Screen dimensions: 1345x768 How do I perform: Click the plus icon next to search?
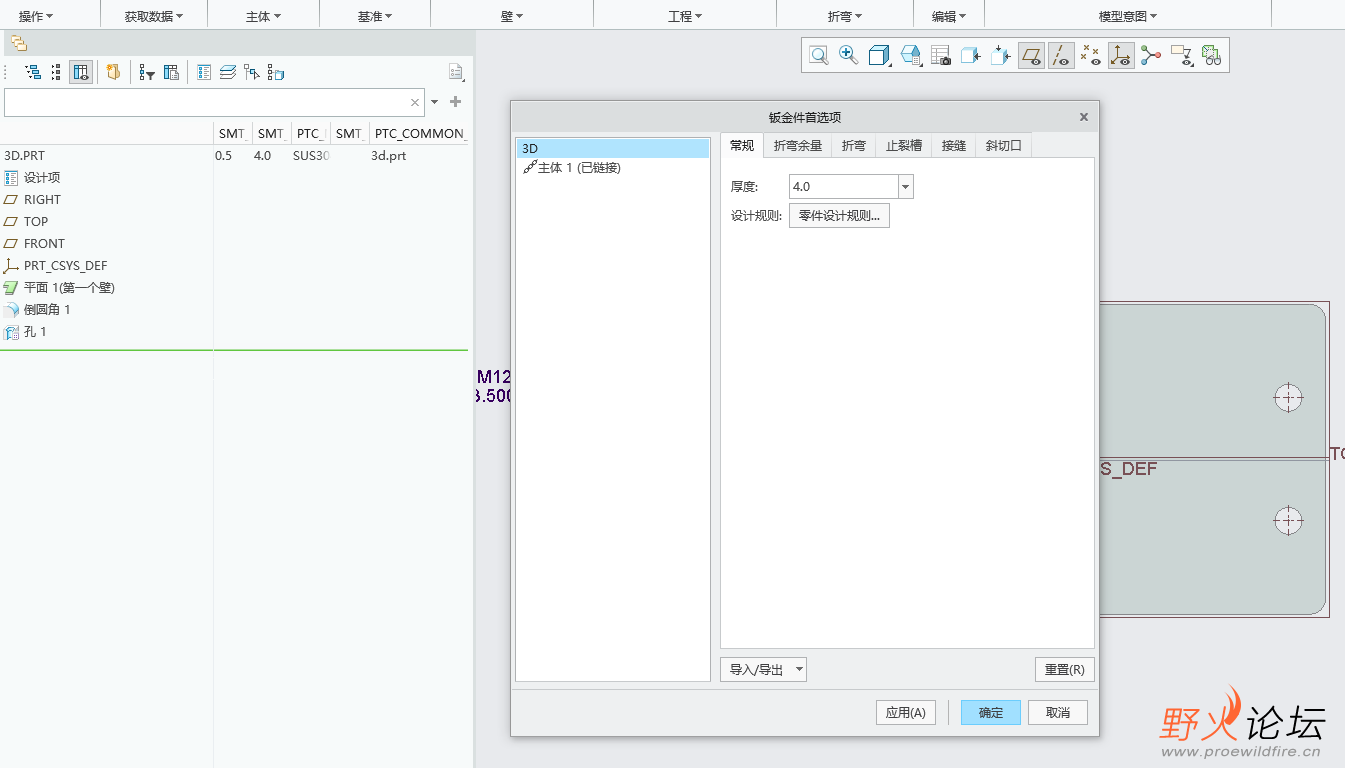[456, 102]
